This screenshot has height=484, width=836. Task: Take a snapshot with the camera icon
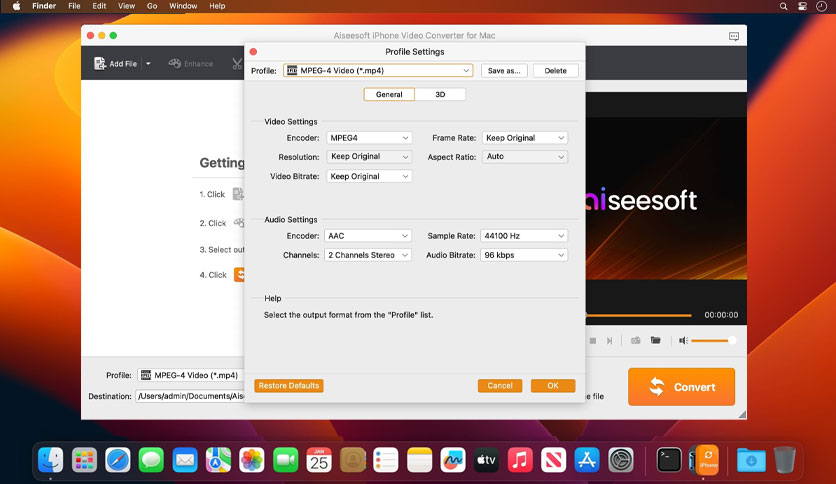pyautogui.click(x=636, y=341)
